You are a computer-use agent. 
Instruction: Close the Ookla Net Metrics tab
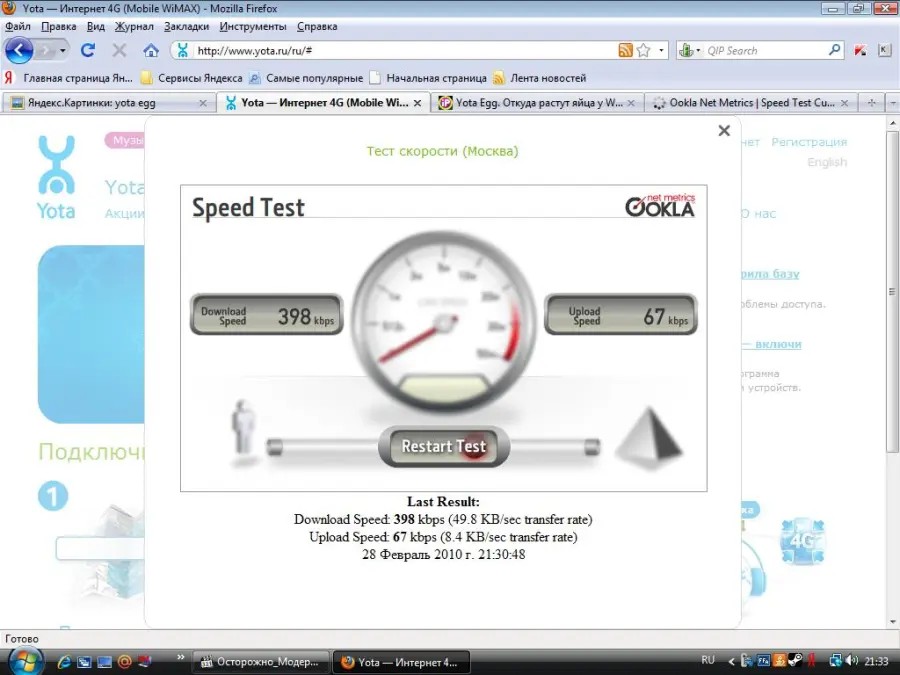click(844, 103)
